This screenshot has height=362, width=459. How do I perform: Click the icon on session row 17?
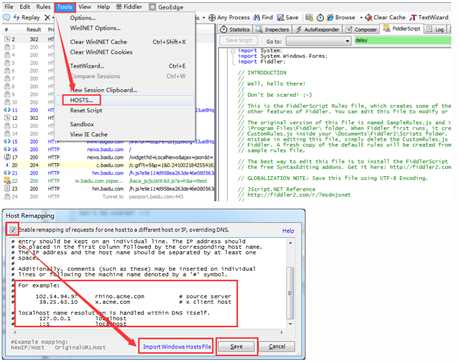coord(7,157)
